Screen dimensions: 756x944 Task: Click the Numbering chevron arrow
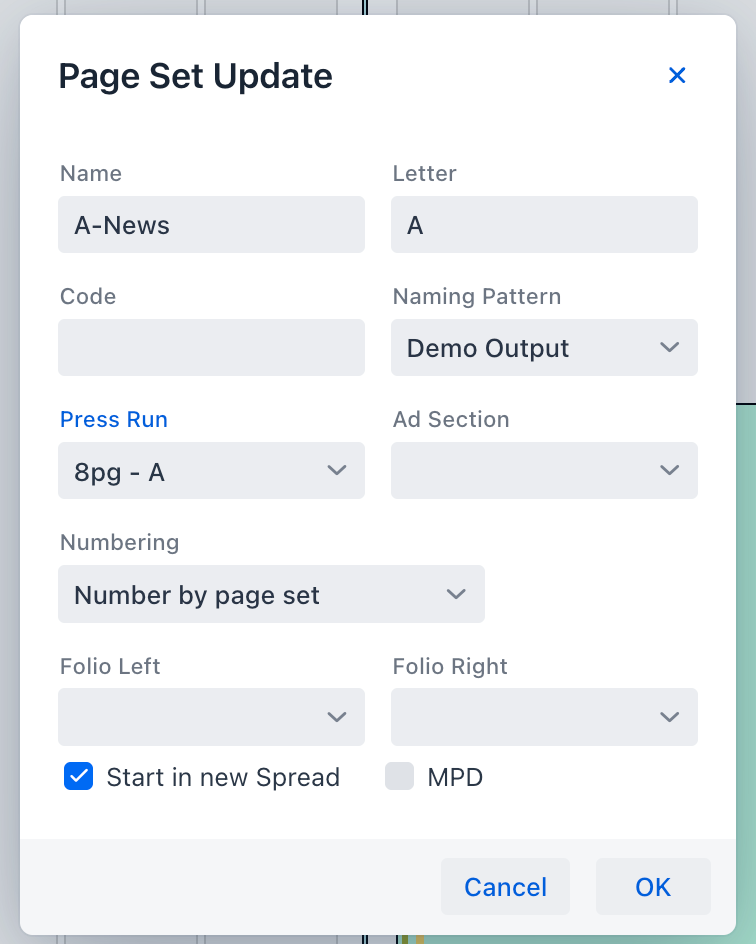point(456,594)
